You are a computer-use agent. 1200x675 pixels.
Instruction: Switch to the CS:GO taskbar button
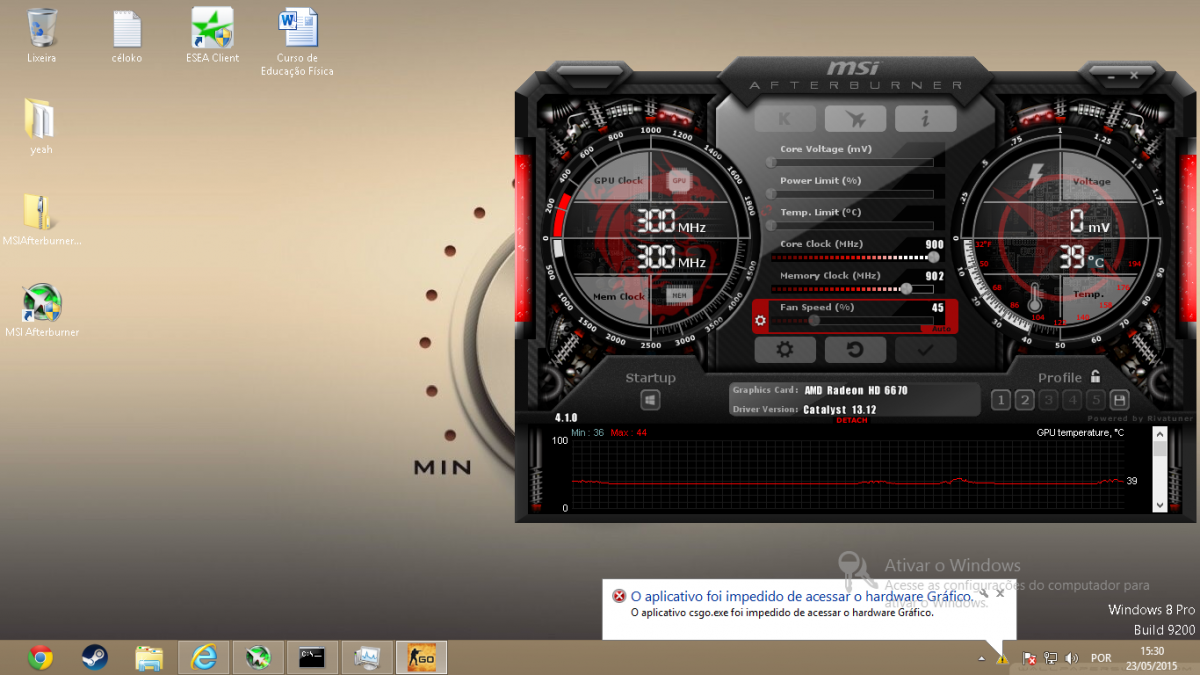[421, 658]
